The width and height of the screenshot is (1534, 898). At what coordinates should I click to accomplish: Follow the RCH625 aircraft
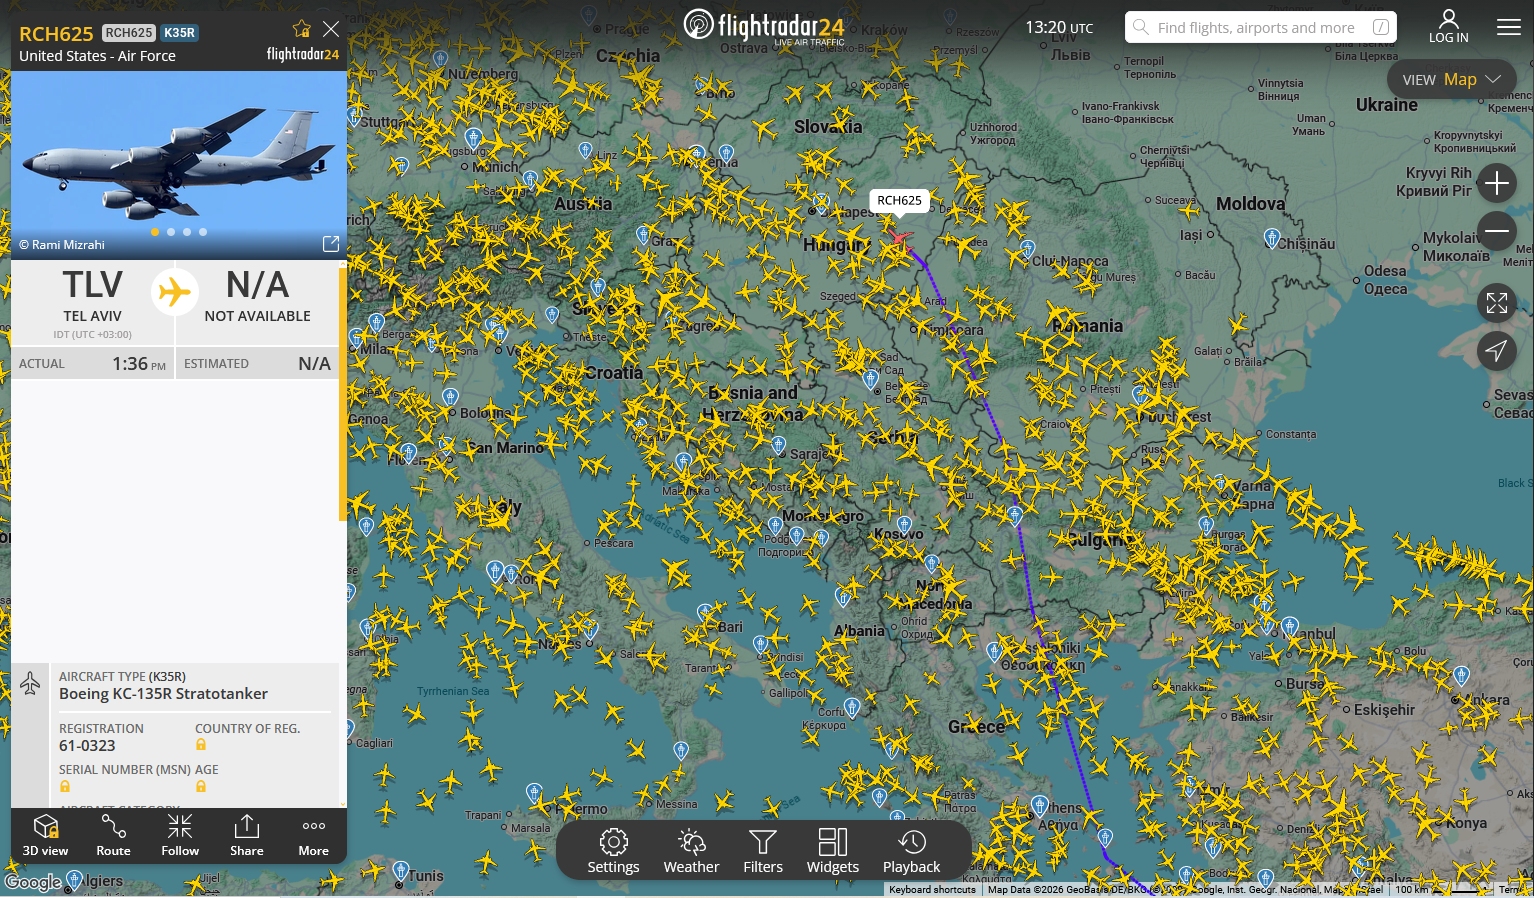tap(180, 835)
